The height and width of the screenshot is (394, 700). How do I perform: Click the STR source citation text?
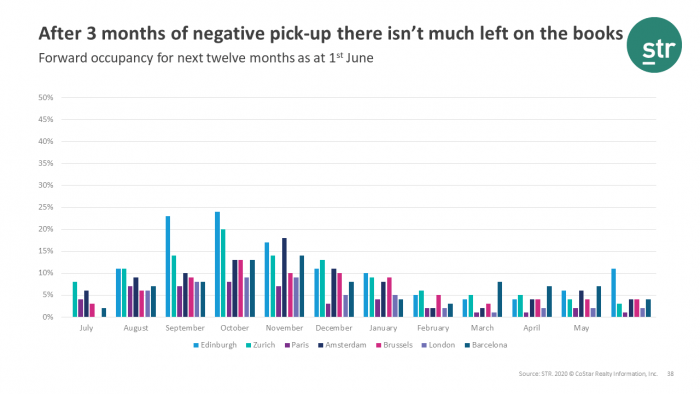click(588, 373)
